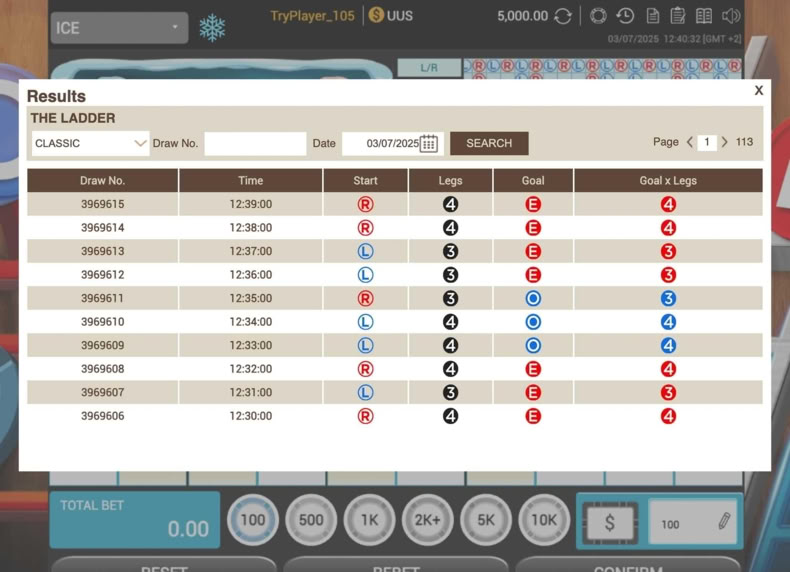The image size is (790, 572).
Task: Click the balance refresh icon
Action: pyautogui.click(x=563, y=17)
